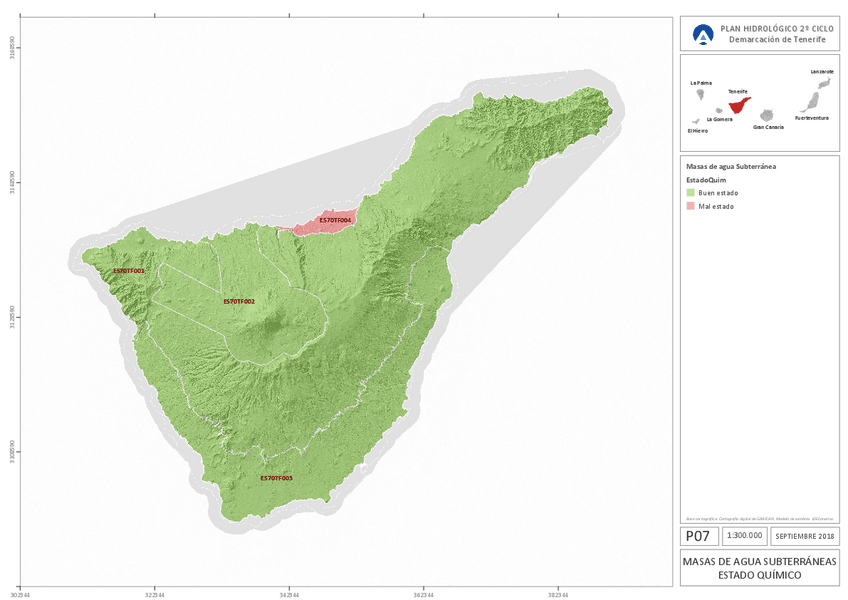Click the Masas de Agua Subterráneas title
The image size is (848, 600).
[x=759, y=568]
